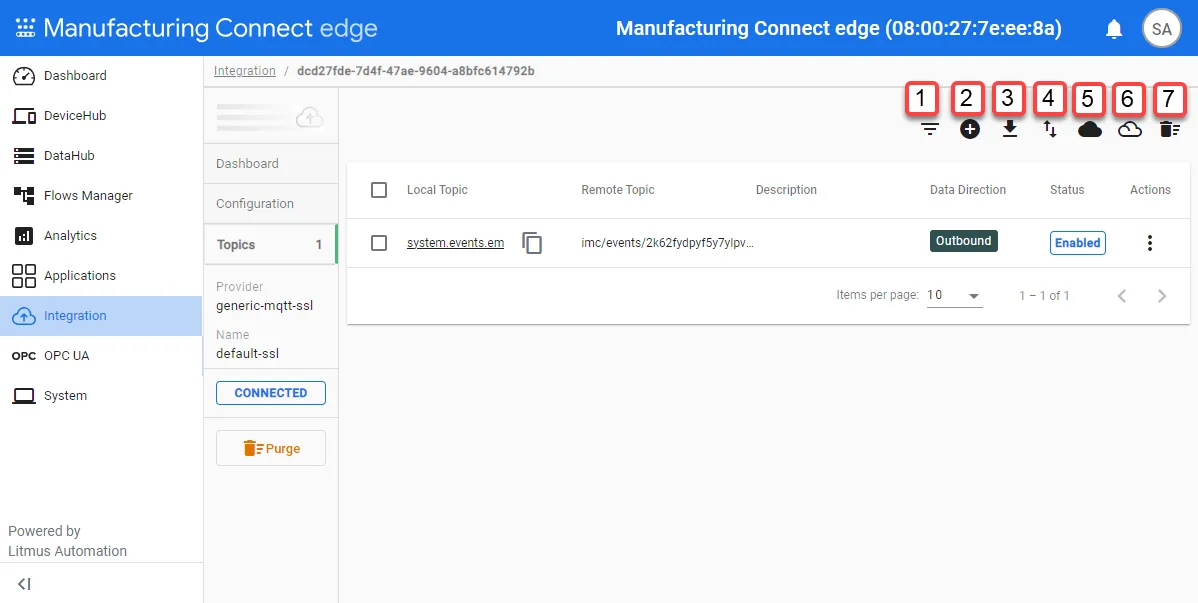Add a new topic with plus icon

[970, 130]
